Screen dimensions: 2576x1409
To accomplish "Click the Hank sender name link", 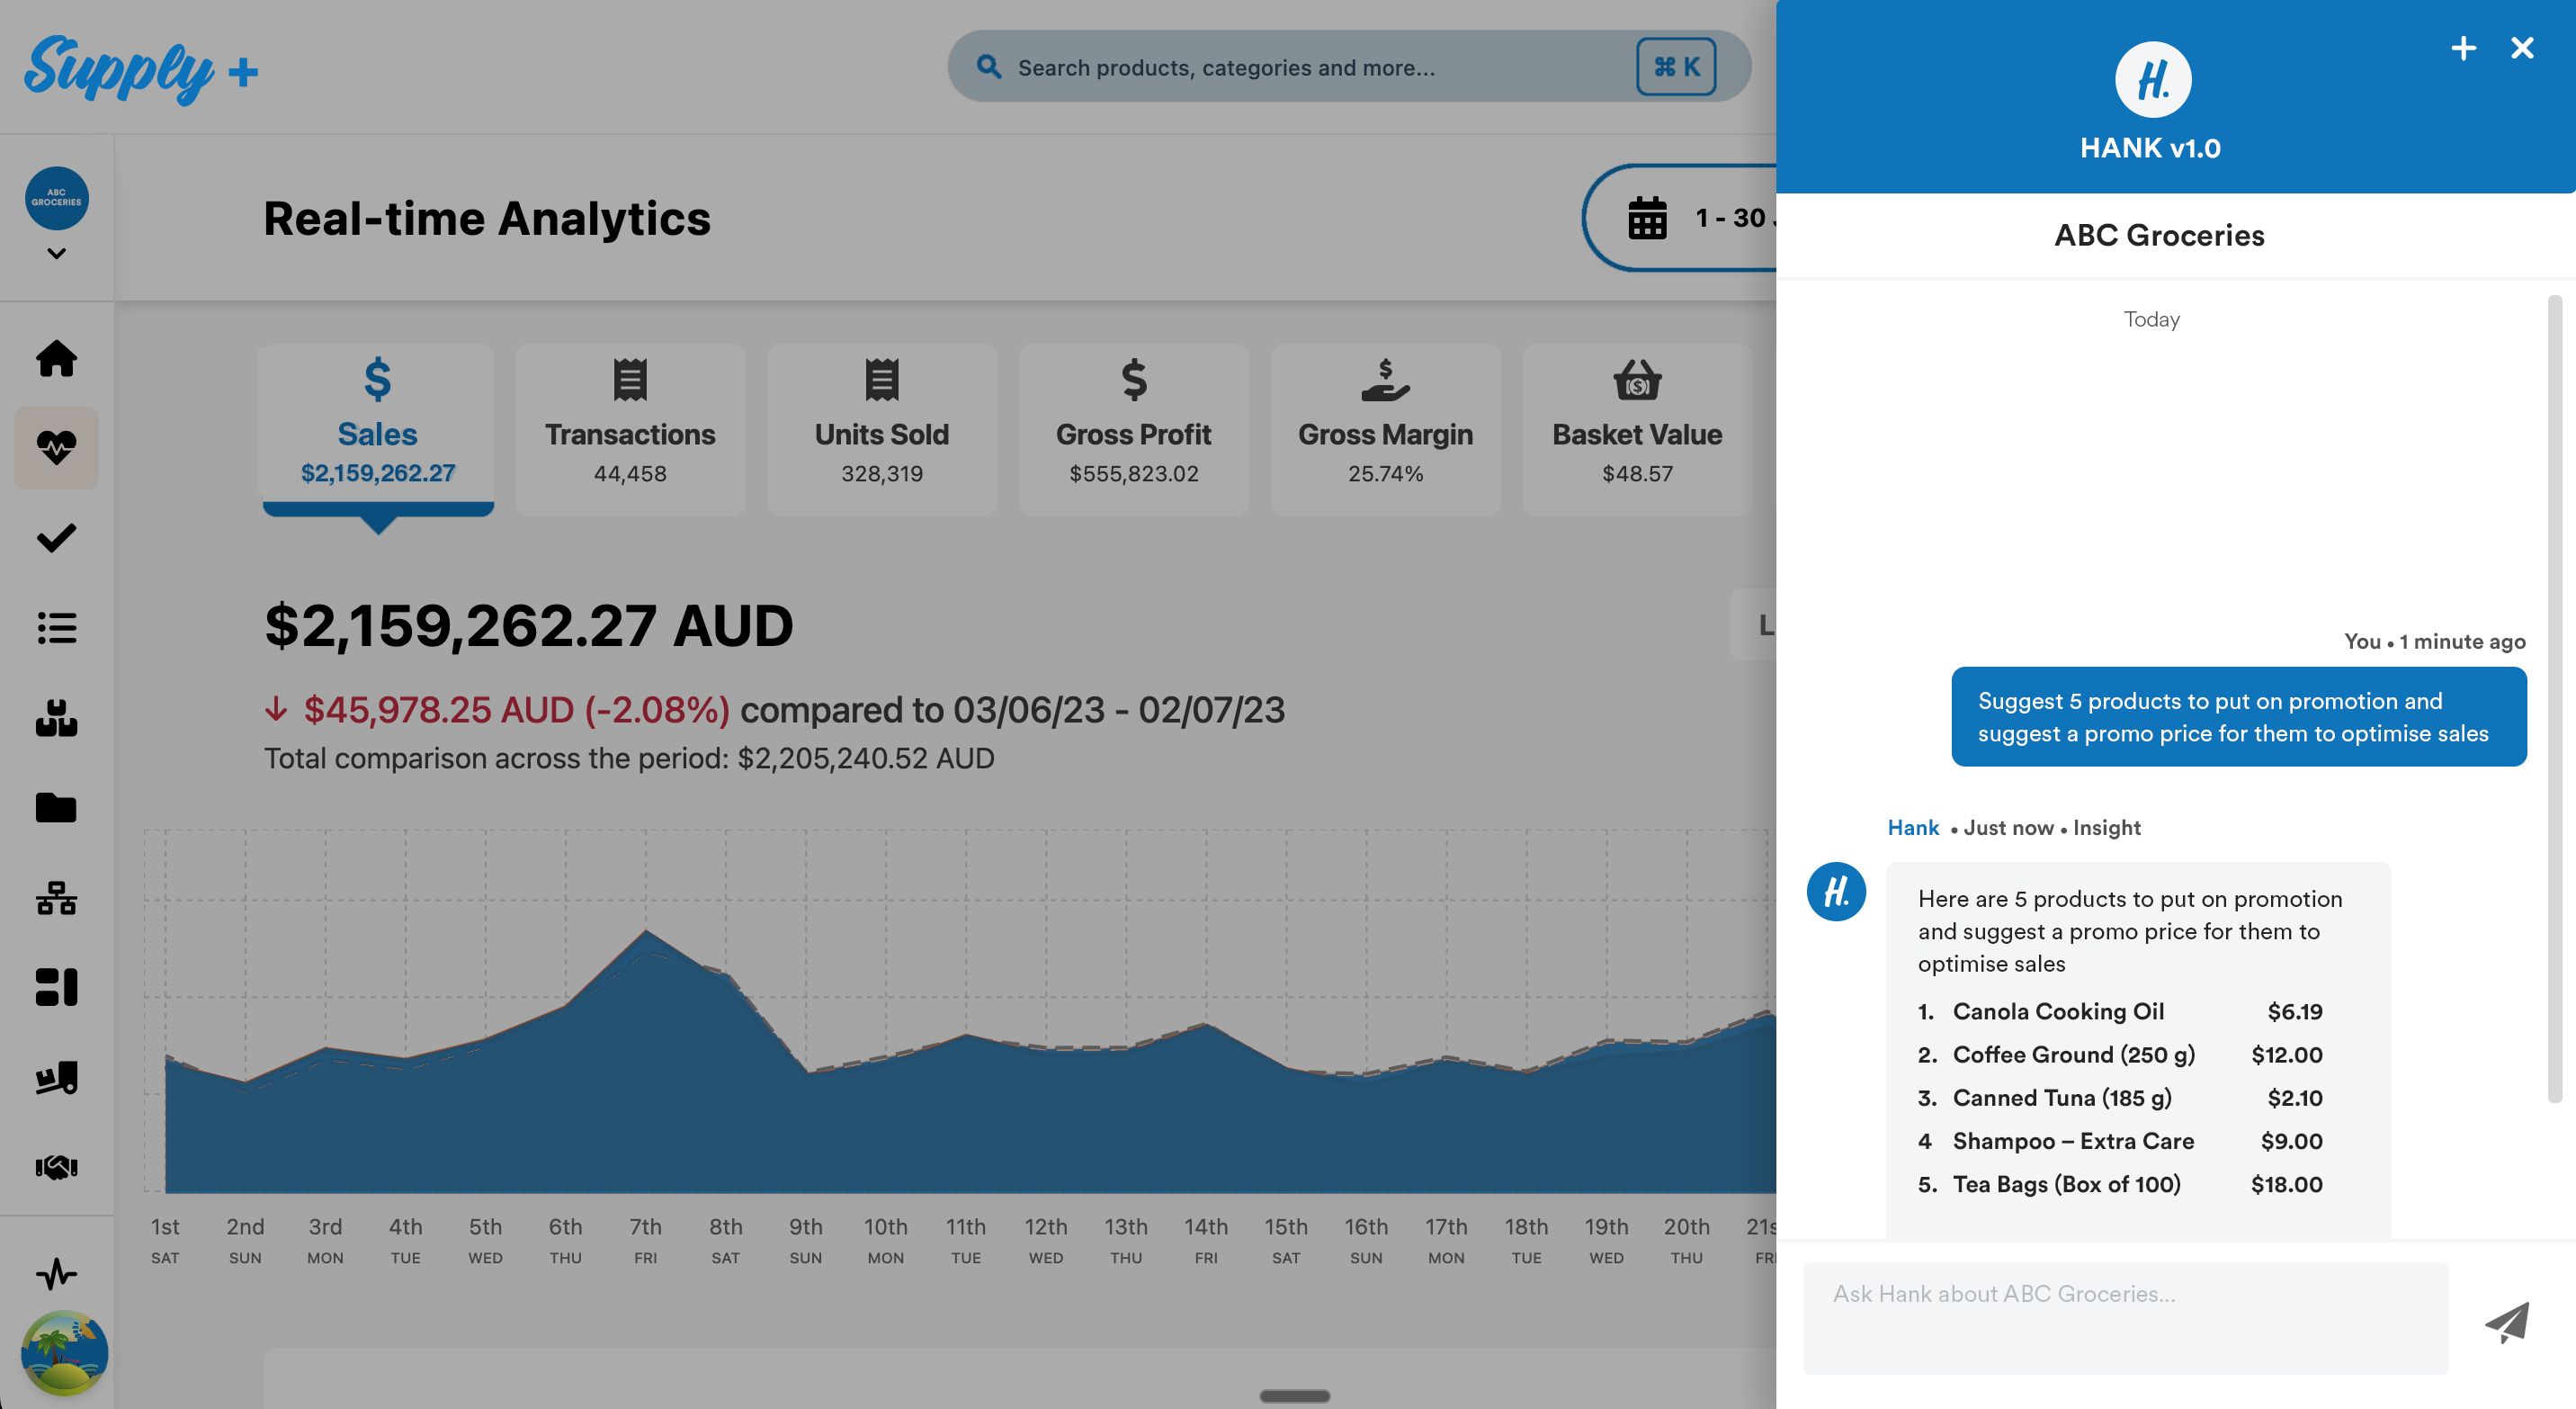I will 1912,828.
